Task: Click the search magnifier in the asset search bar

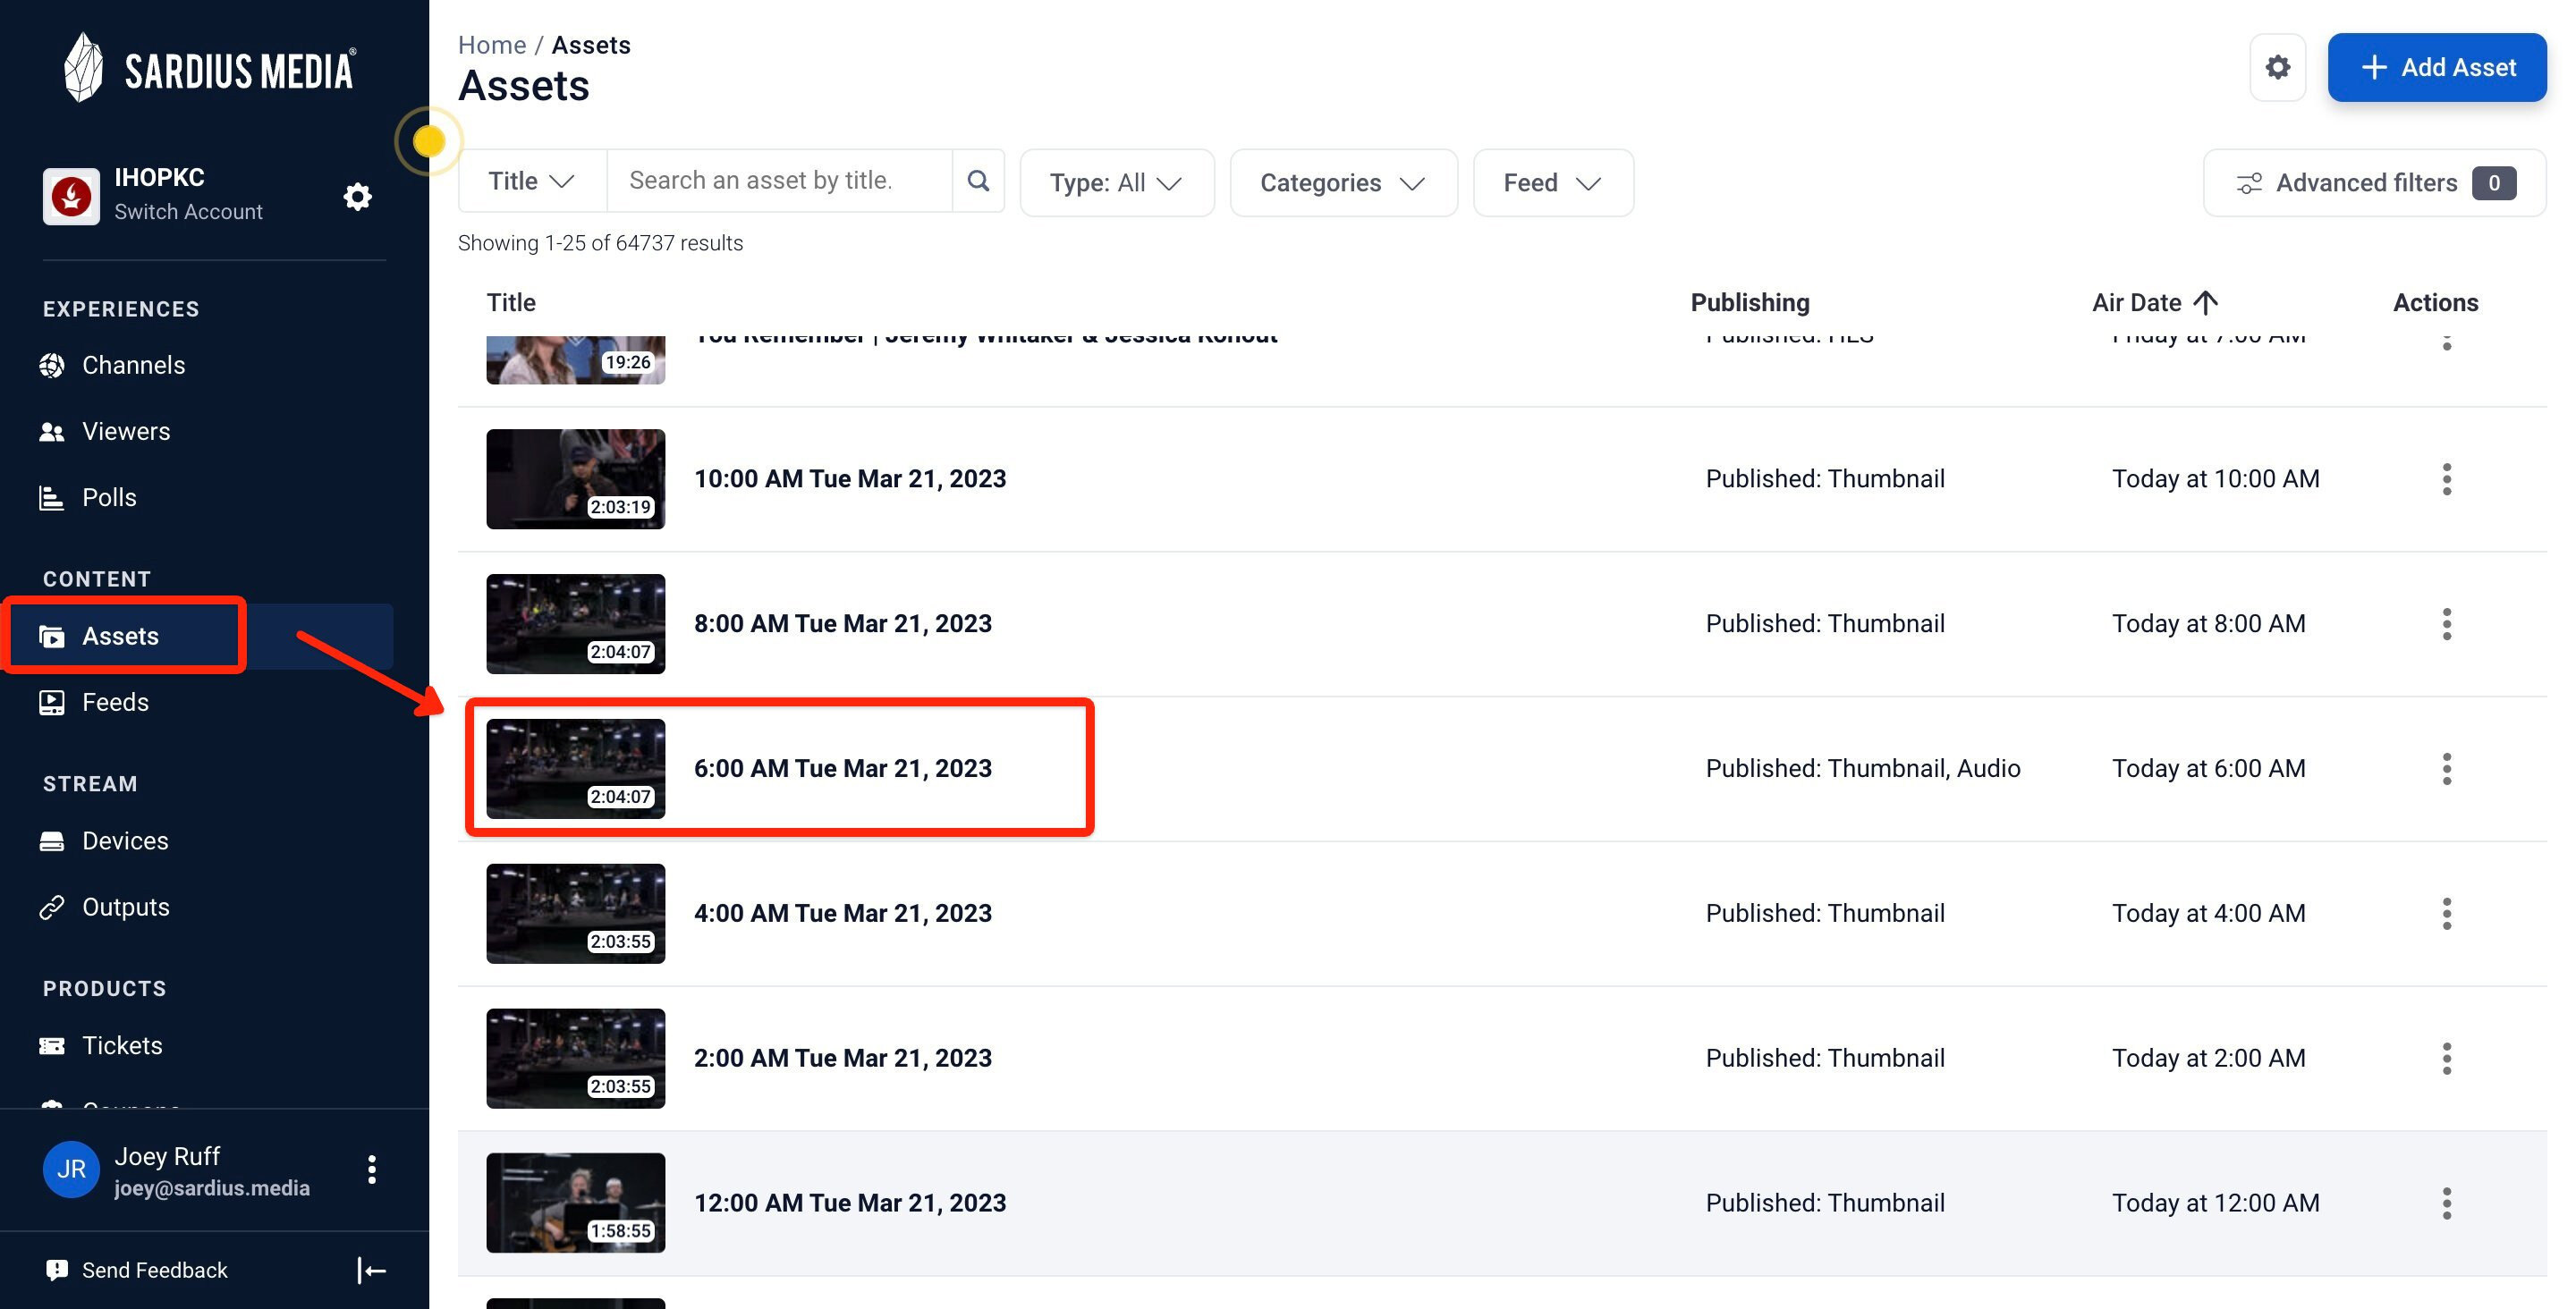Action: pyautogui.click(x=978, y=180)
